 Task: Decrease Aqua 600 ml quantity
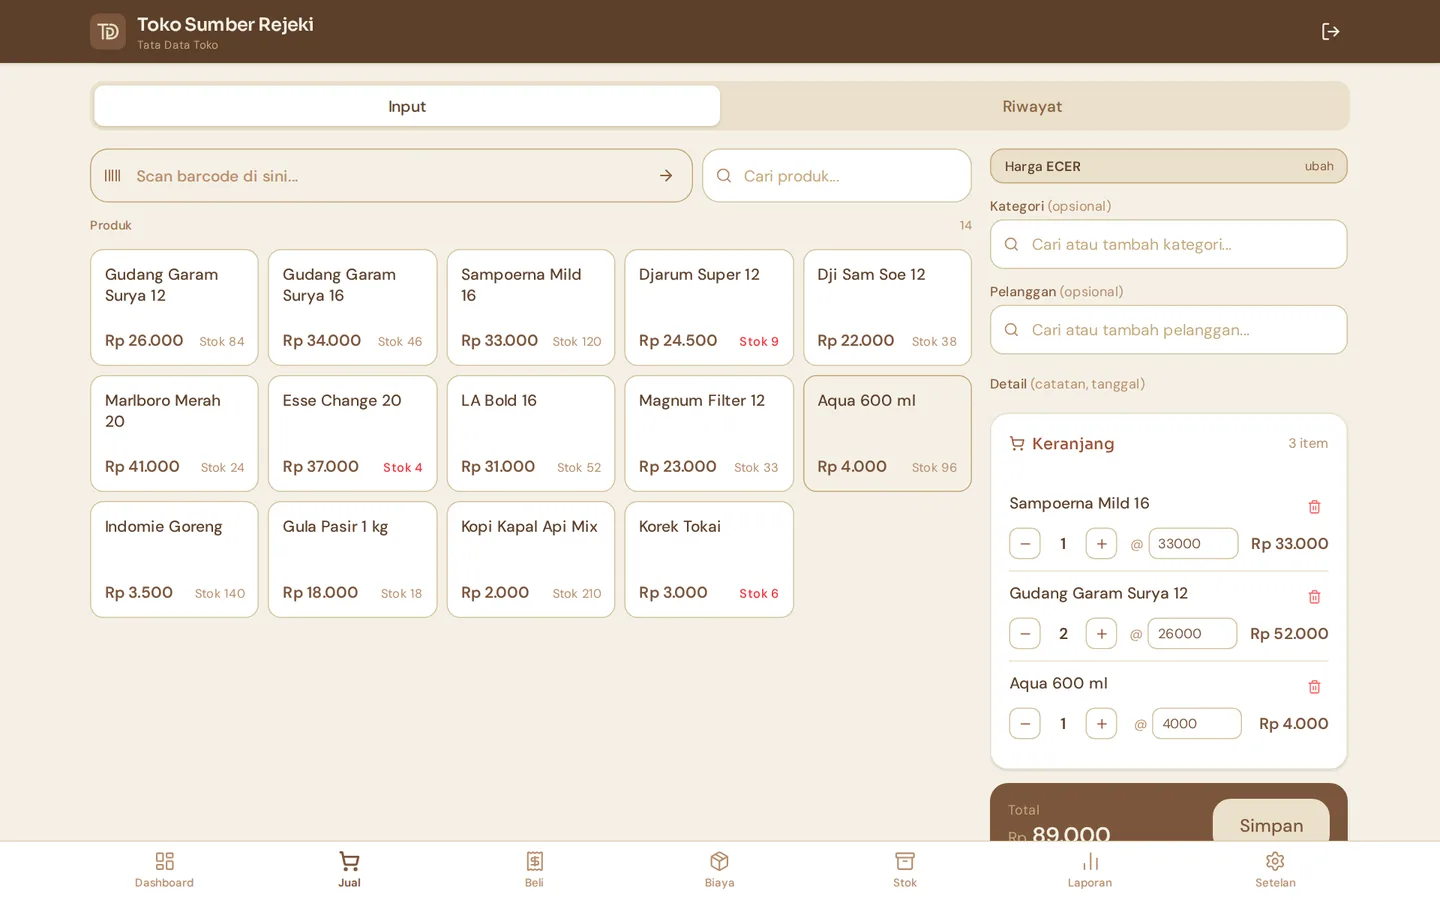[x=1025, y=724]
